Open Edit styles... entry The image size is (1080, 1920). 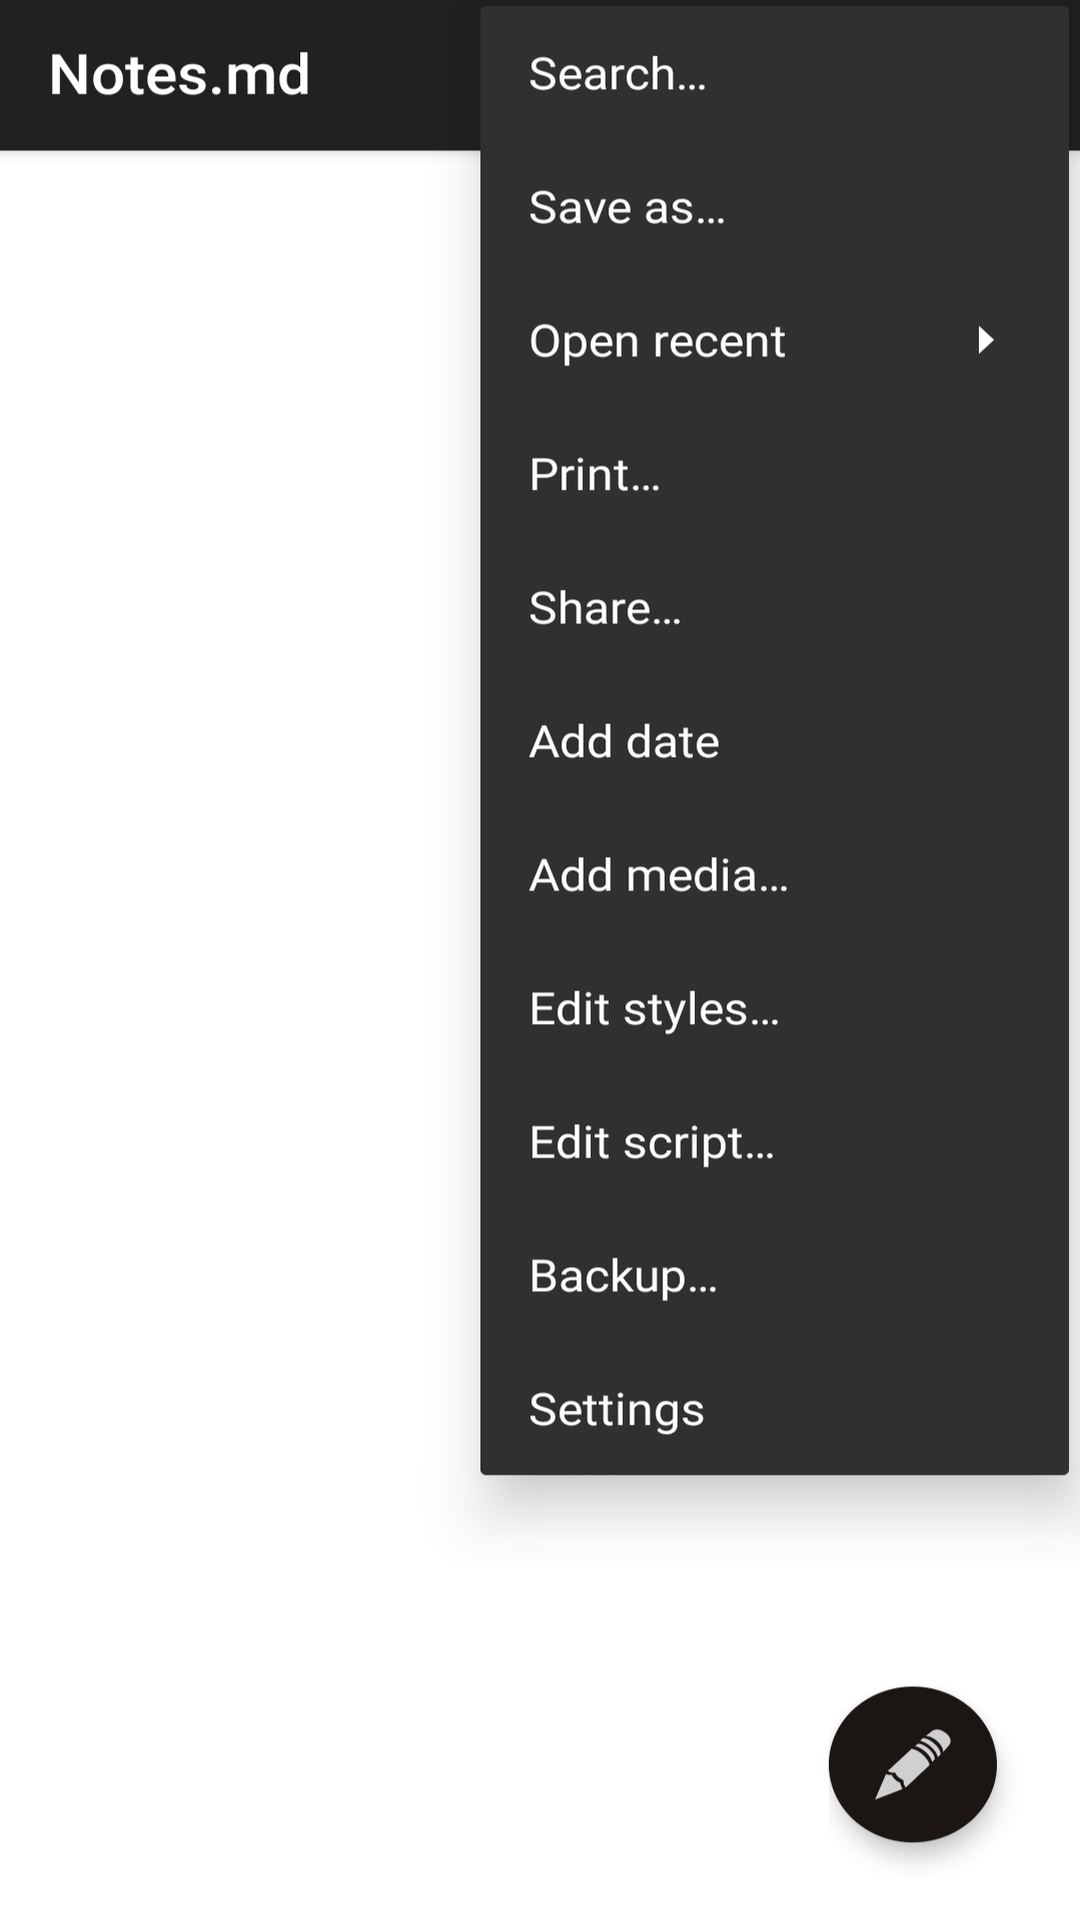pyautogui.click(x=654, y=1009)
